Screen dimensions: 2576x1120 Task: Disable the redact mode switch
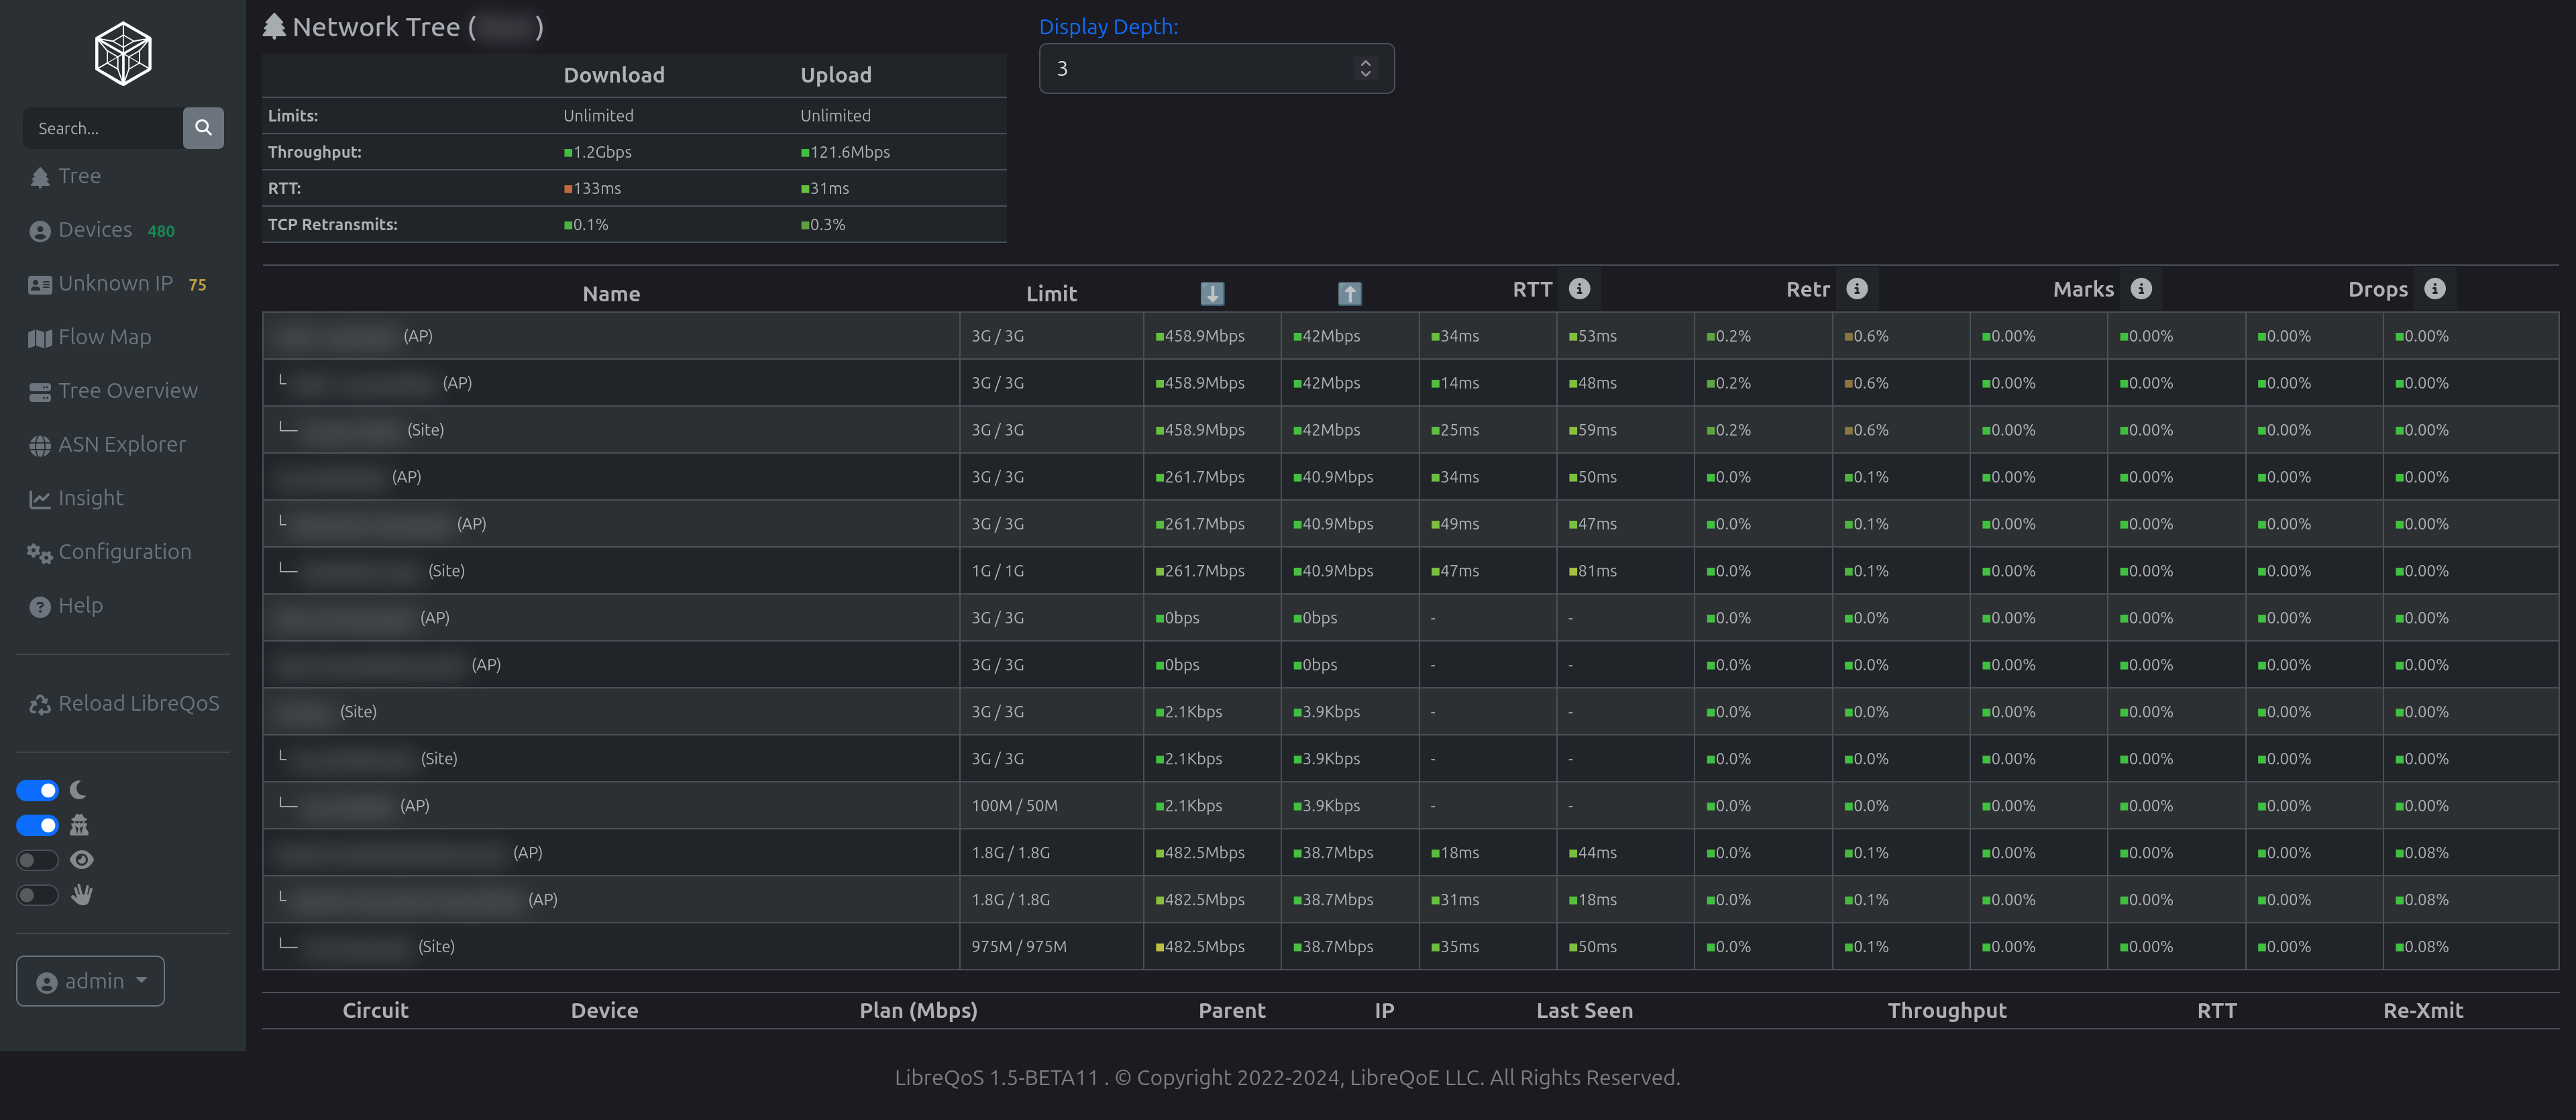tap(37, 825)
